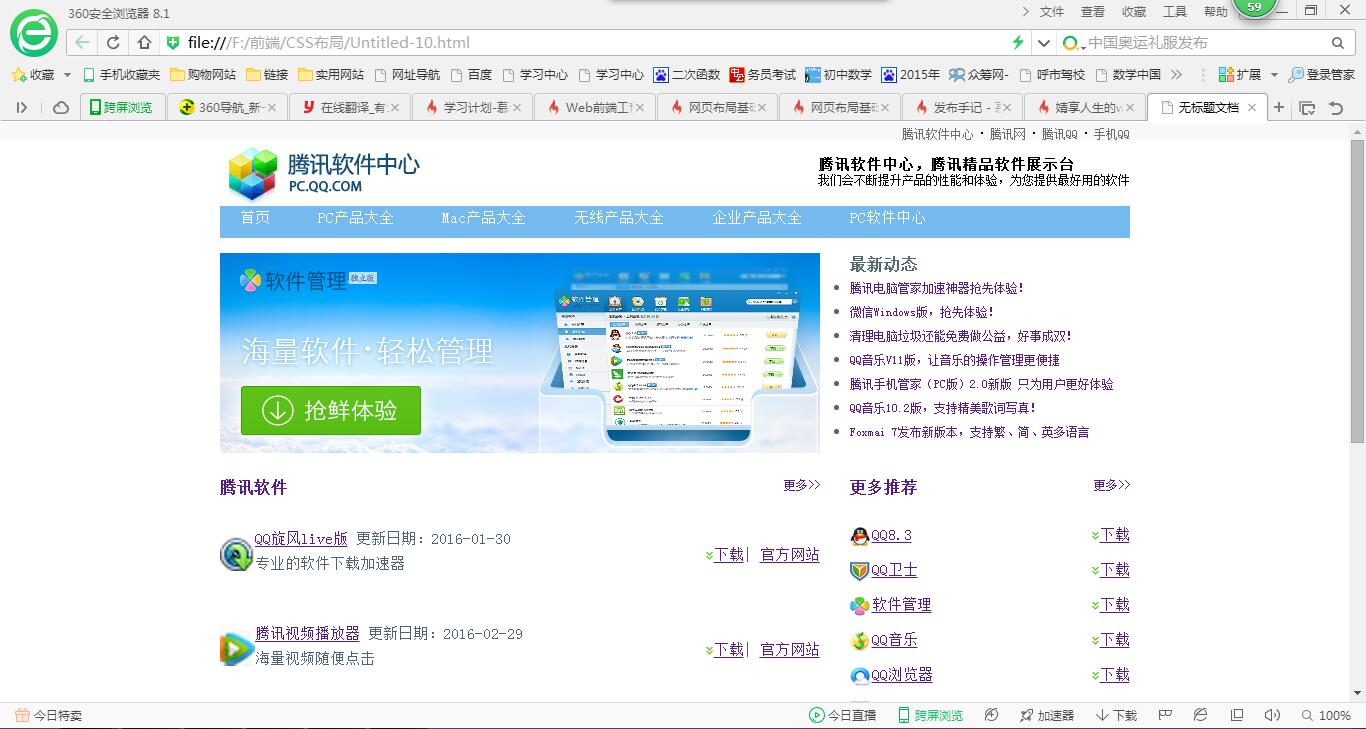Click the window-split icon in status bar
Screen dimensions: 1366x729
click(x=1237, y=715)
